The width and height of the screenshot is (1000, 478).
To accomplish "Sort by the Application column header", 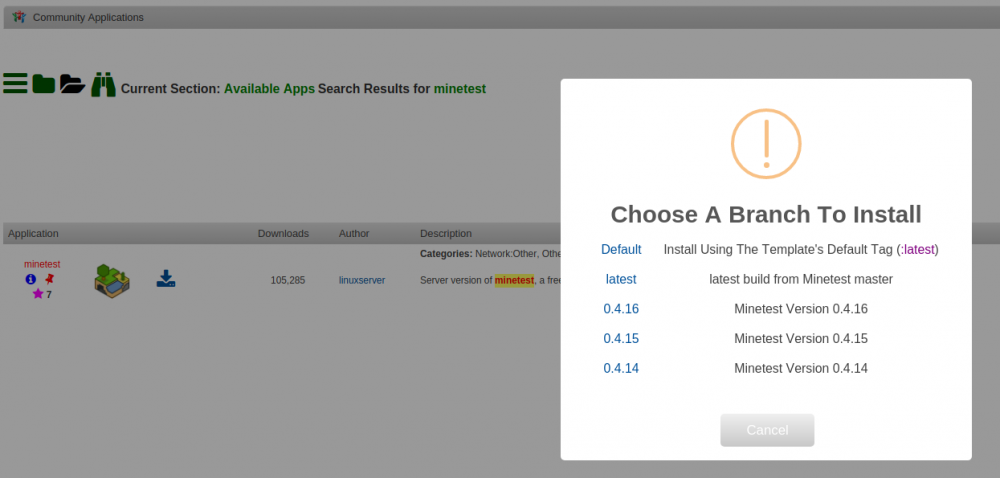I will coord(33,233).
